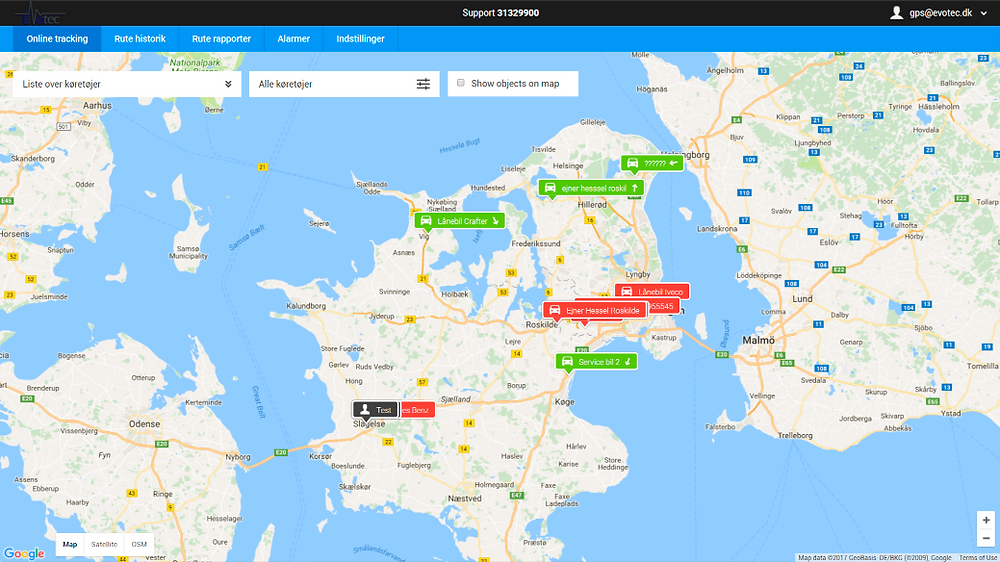Click the Næstved town label
Screen dimensions: 1000x562
(x=464, y=498)
